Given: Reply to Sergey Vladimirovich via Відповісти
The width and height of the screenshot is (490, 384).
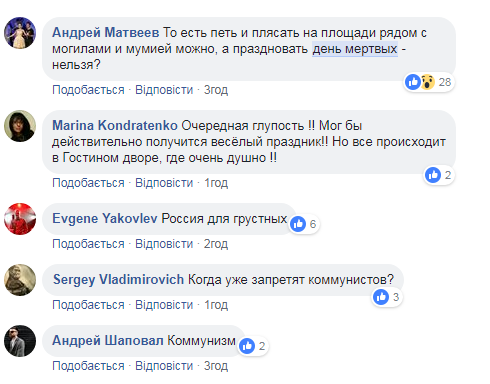Looking at the screenshot, I should coord(164,305).
